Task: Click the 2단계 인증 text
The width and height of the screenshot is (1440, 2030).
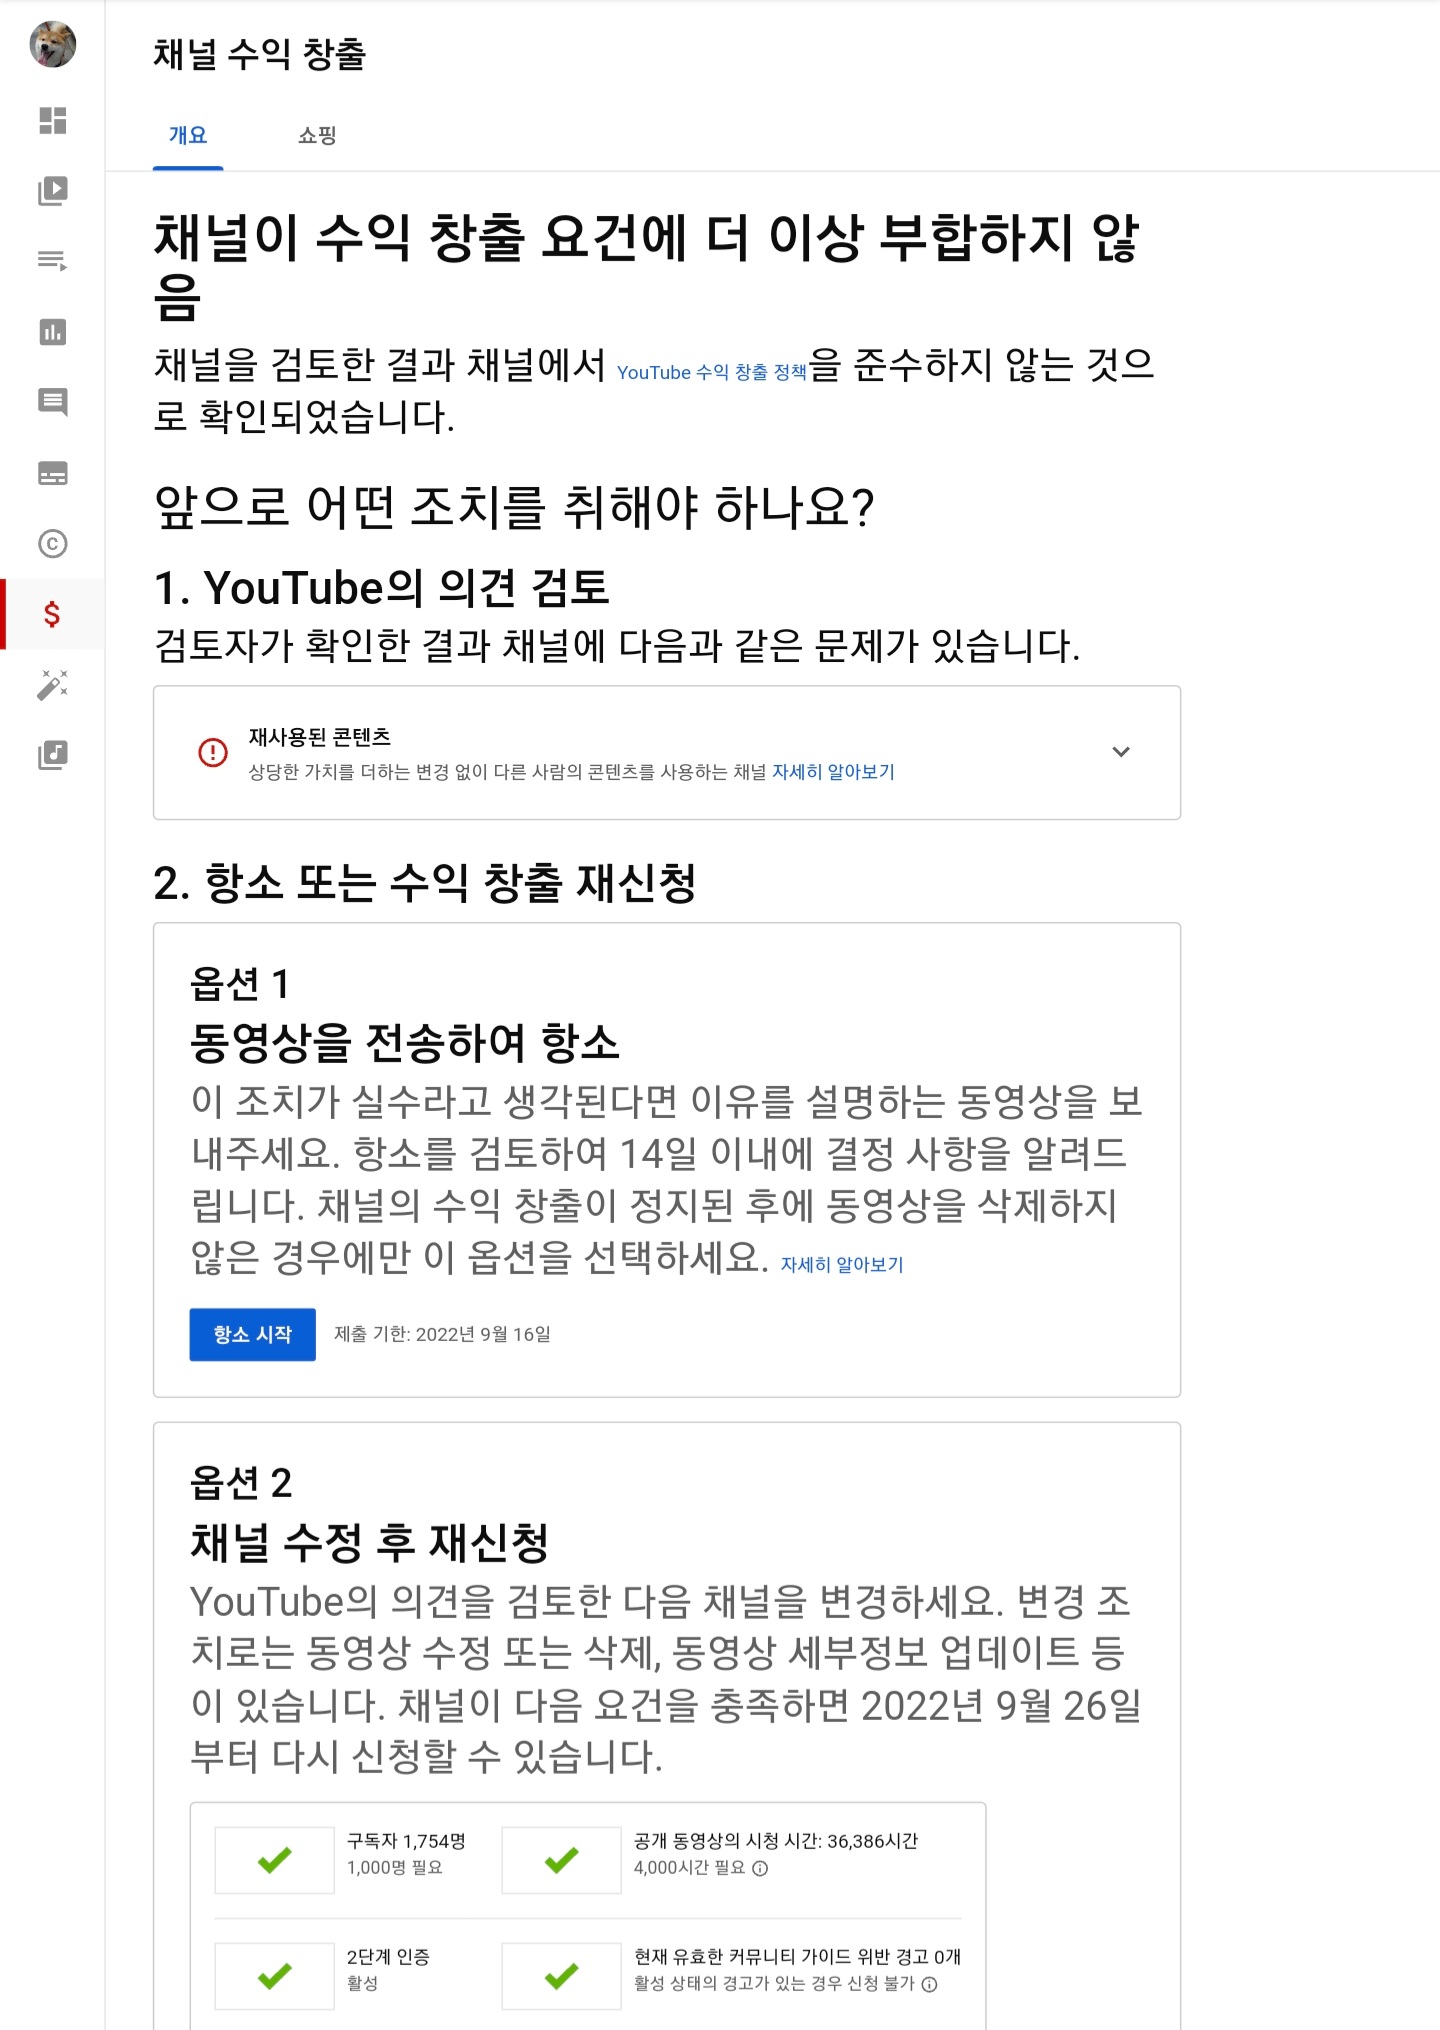Action: coord(388,1957)
